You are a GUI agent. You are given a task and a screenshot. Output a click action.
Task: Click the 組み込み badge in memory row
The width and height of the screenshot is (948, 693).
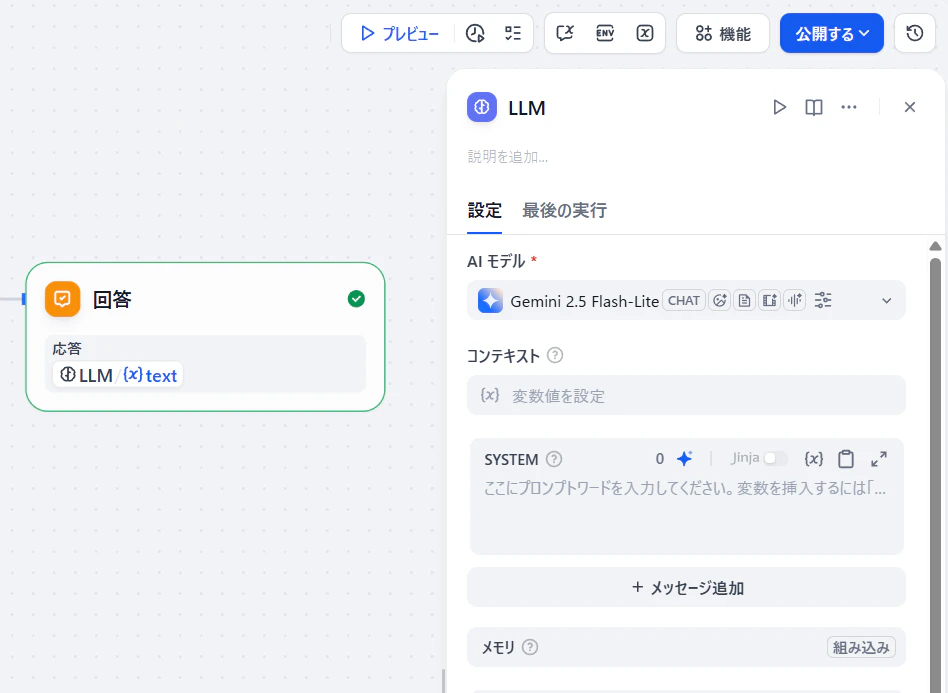point(861,648)
